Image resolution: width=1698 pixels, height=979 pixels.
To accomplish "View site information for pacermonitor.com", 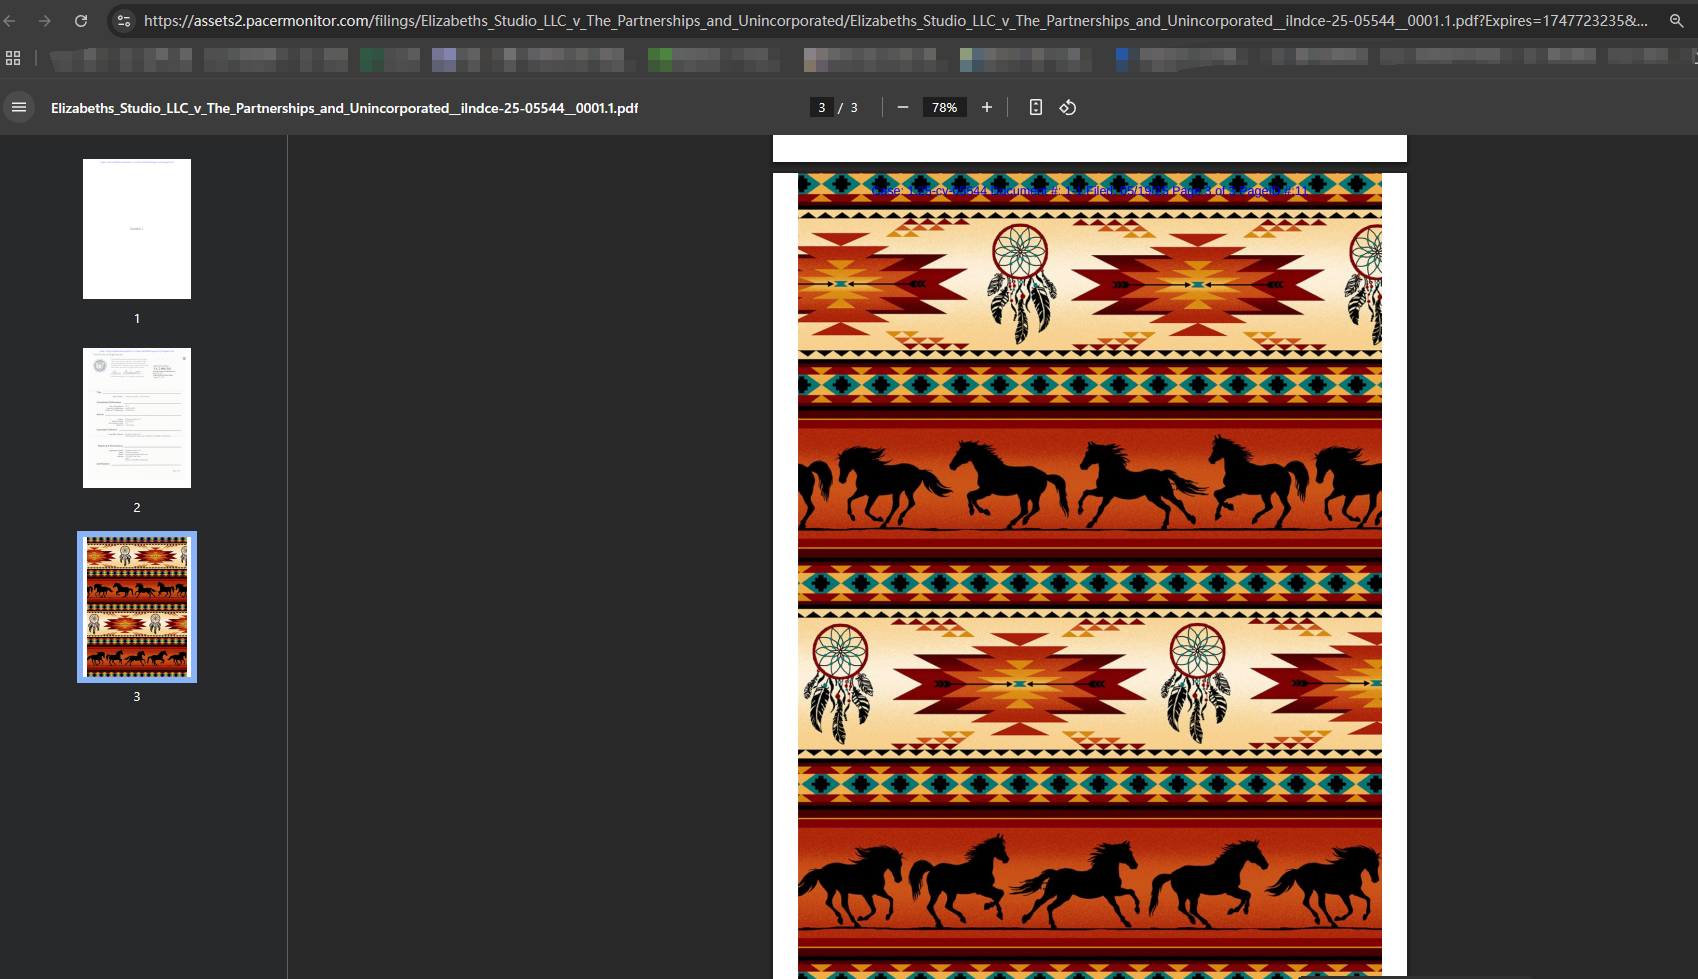I will (124, 20).
